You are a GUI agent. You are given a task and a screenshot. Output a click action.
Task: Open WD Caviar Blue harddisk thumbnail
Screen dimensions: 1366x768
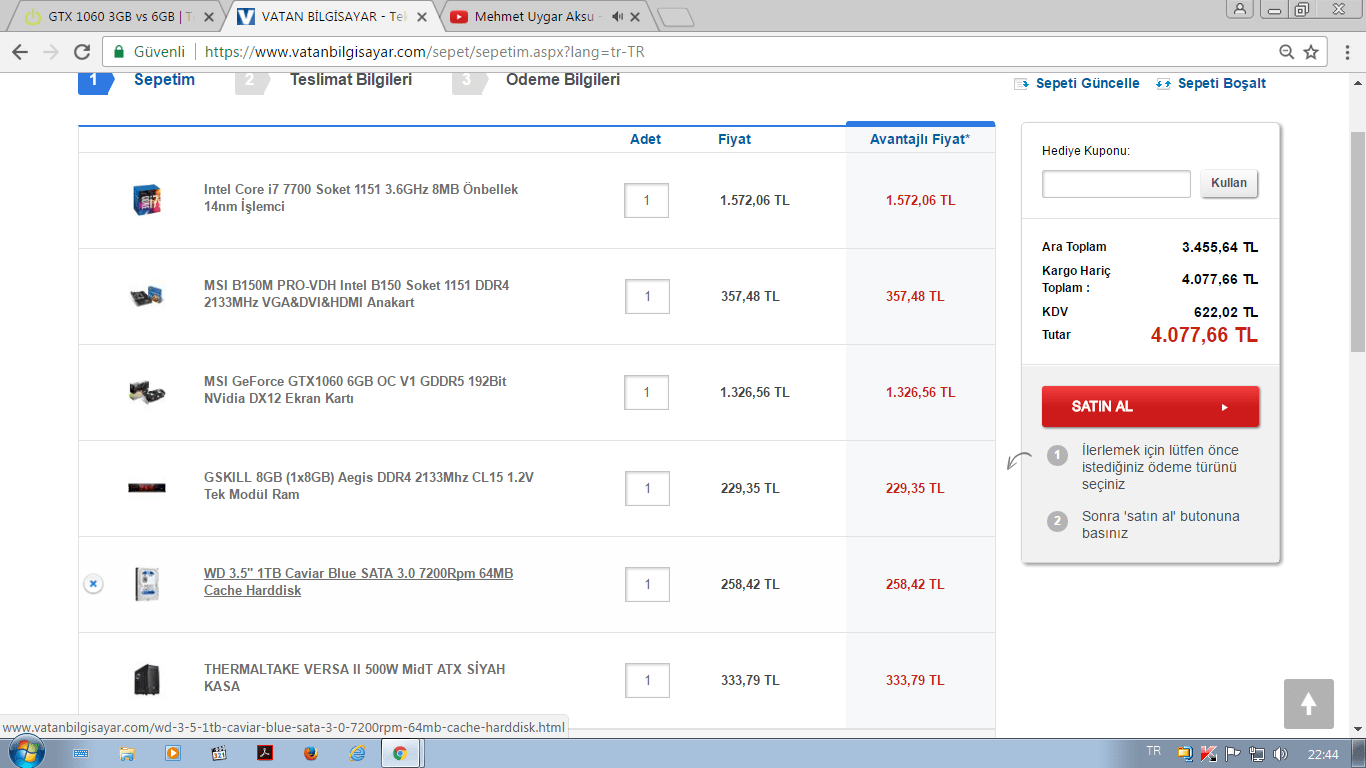[x=147, y=584]
